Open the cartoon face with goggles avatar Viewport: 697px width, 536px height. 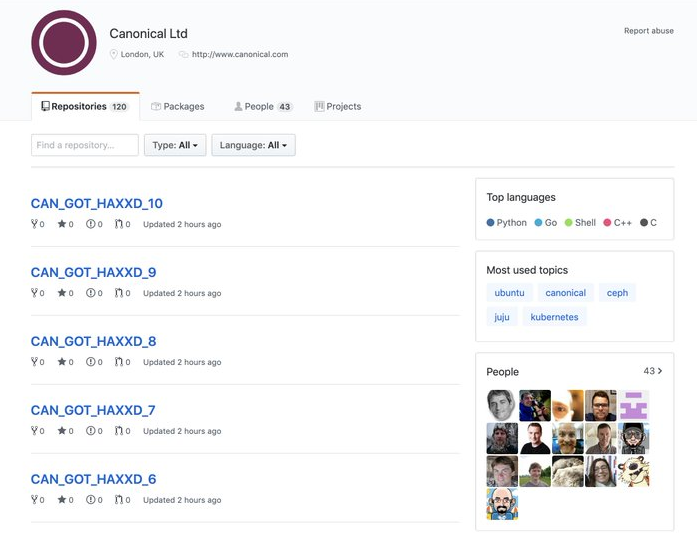coord(633,438)
